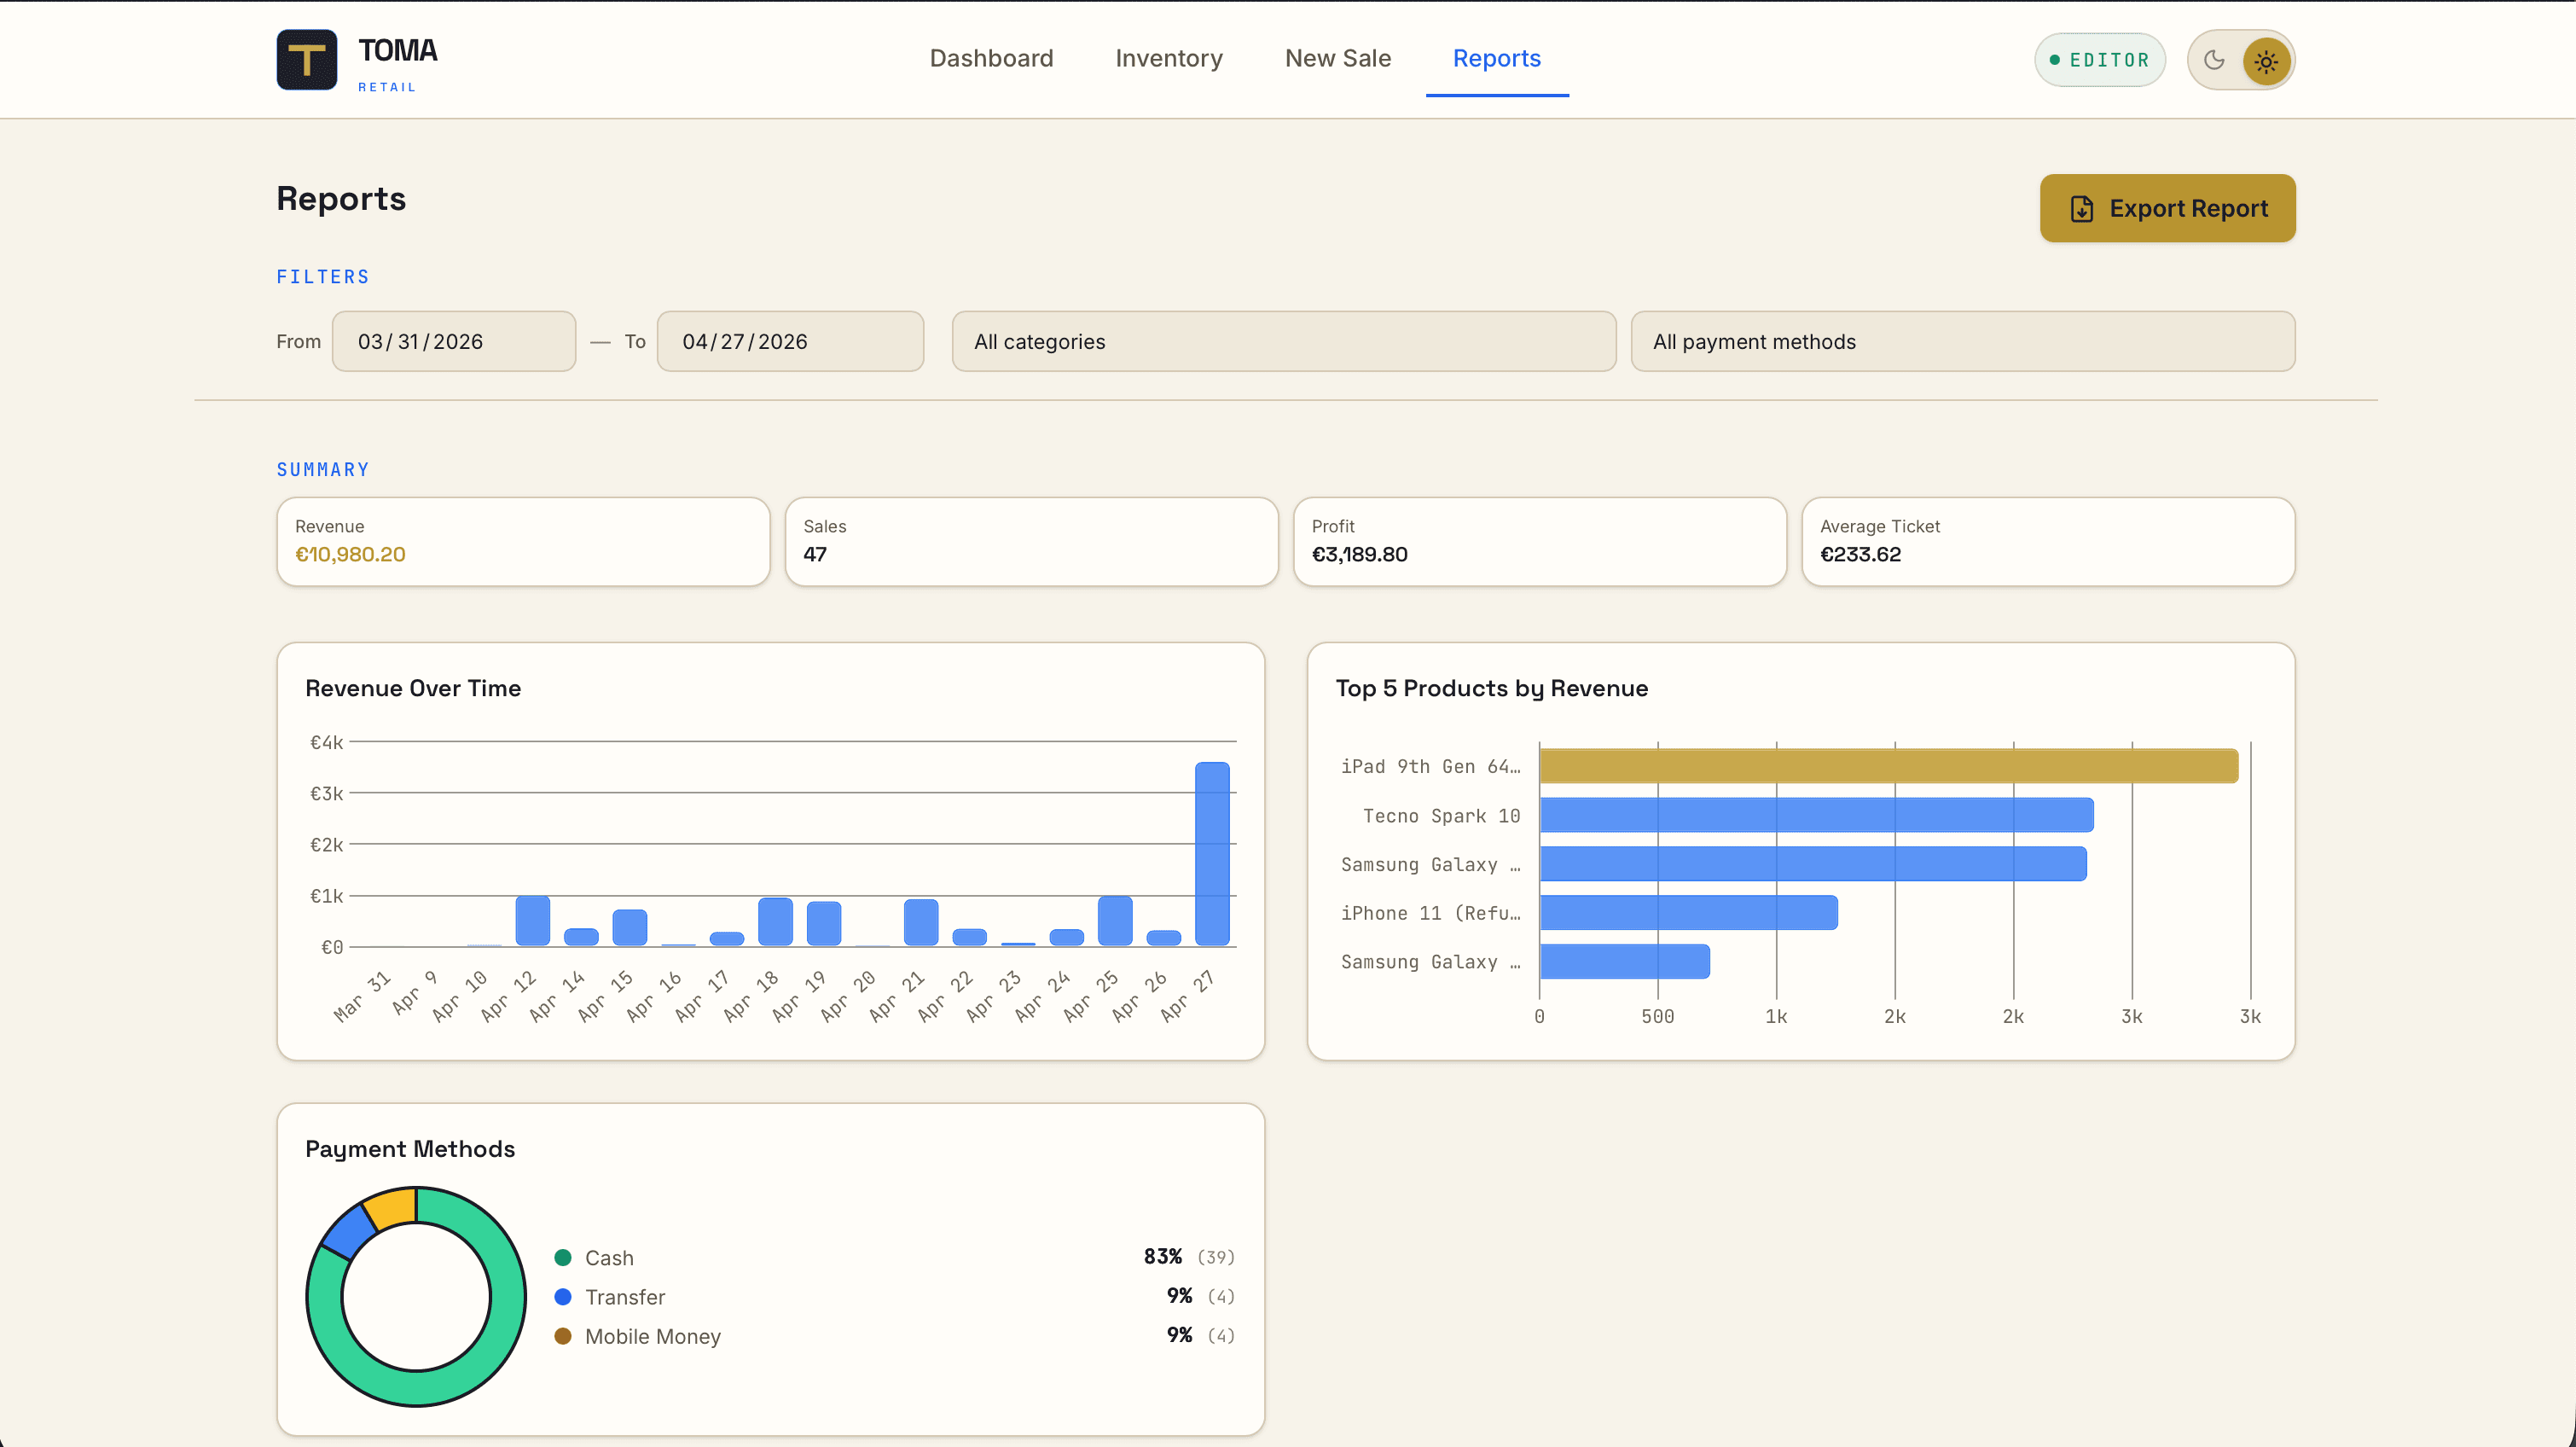Click the blue Transfer legend dot

tap(563, 1296)
